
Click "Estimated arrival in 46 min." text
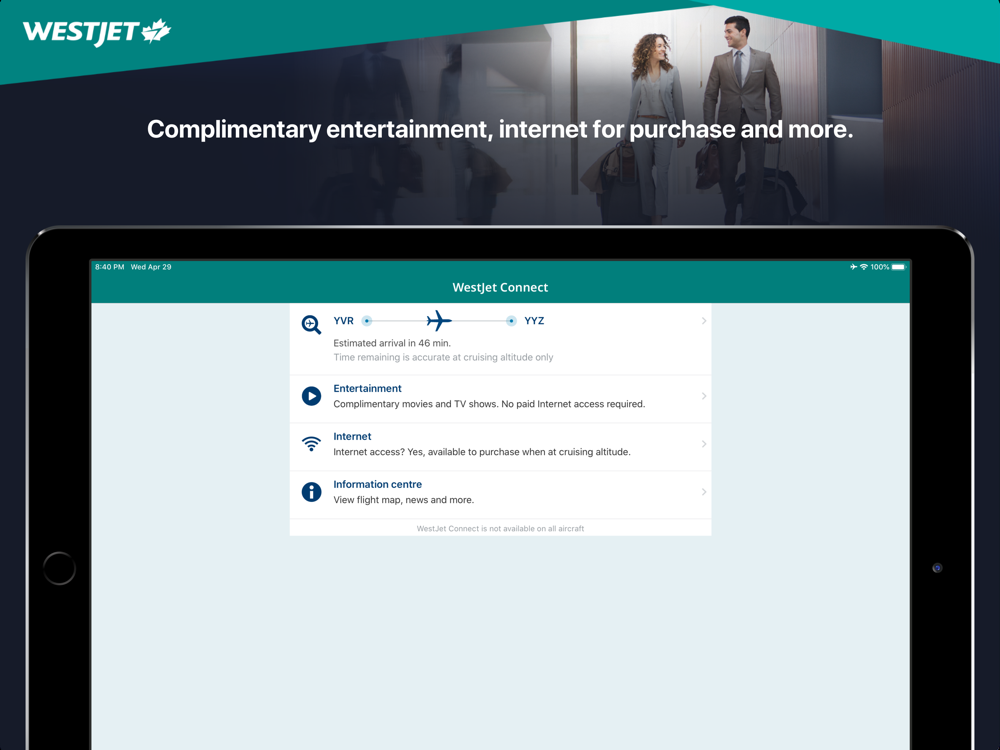[x=392, y=343]
